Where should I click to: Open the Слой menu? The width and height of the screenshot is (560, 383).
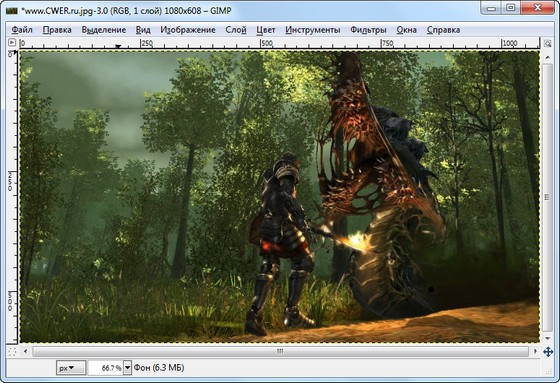tap(236, 30)
